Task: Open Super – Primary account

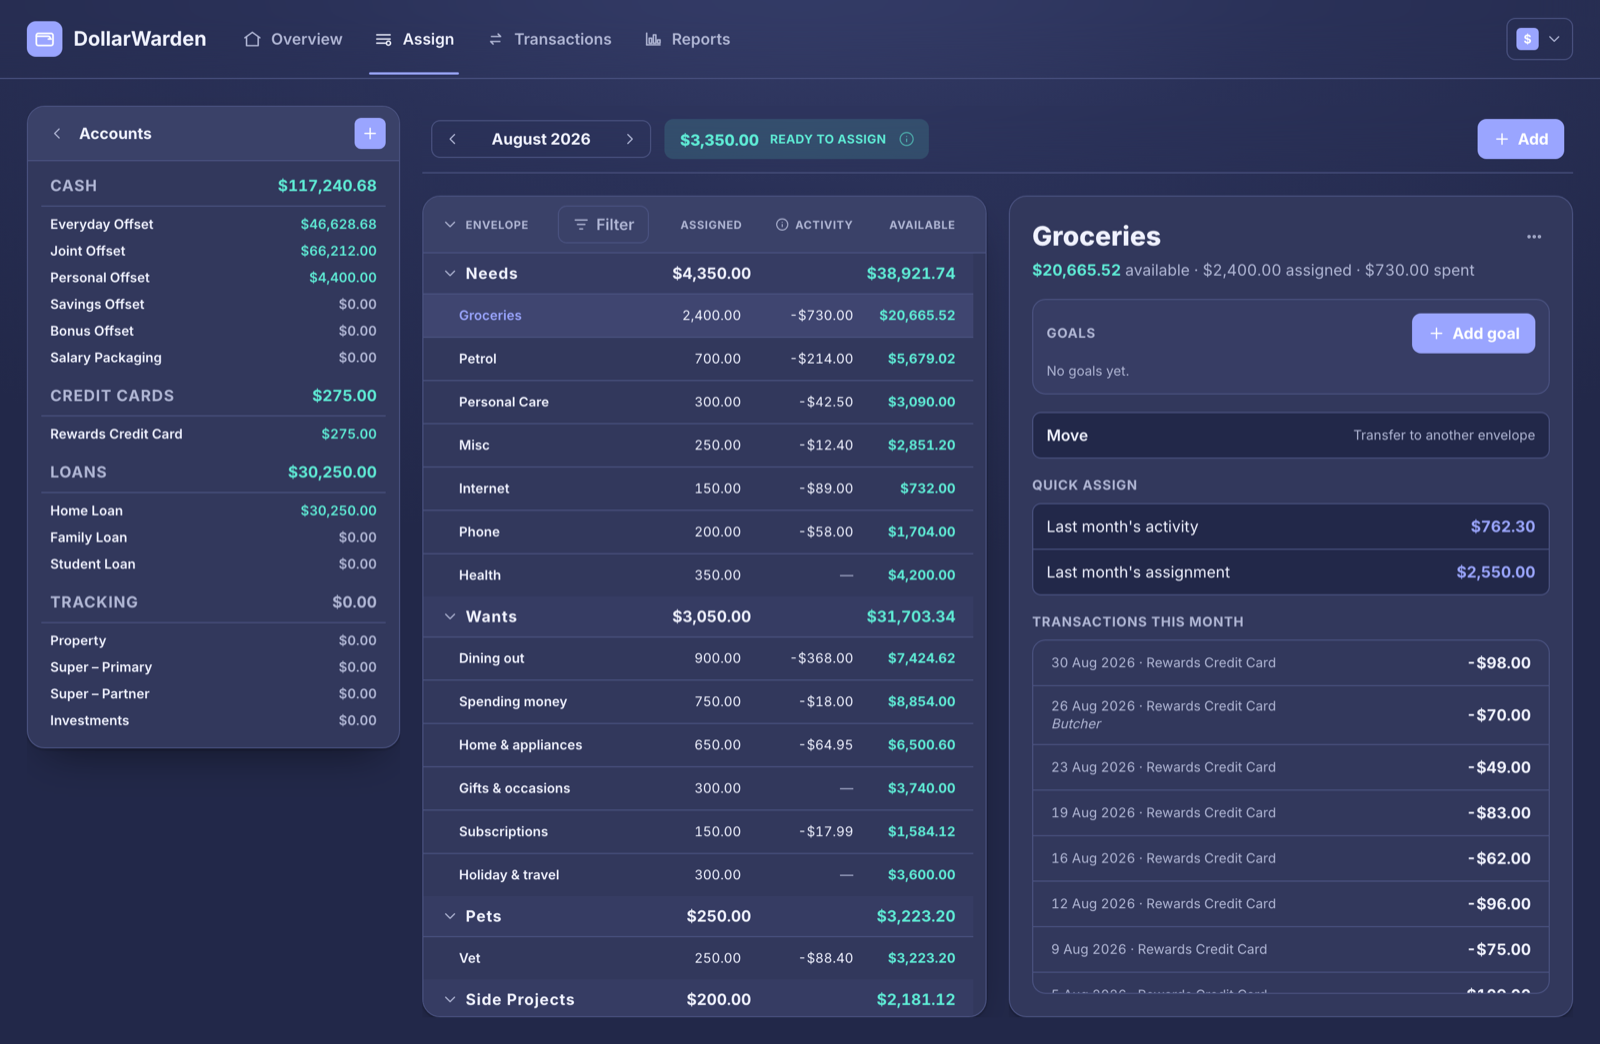Action: coord(213,667)
